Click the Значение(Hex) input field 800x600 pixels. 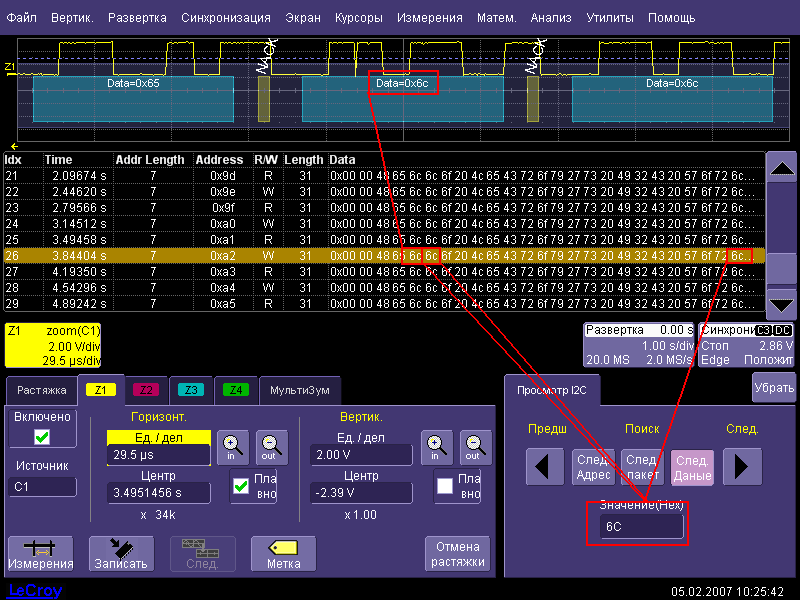643,527
